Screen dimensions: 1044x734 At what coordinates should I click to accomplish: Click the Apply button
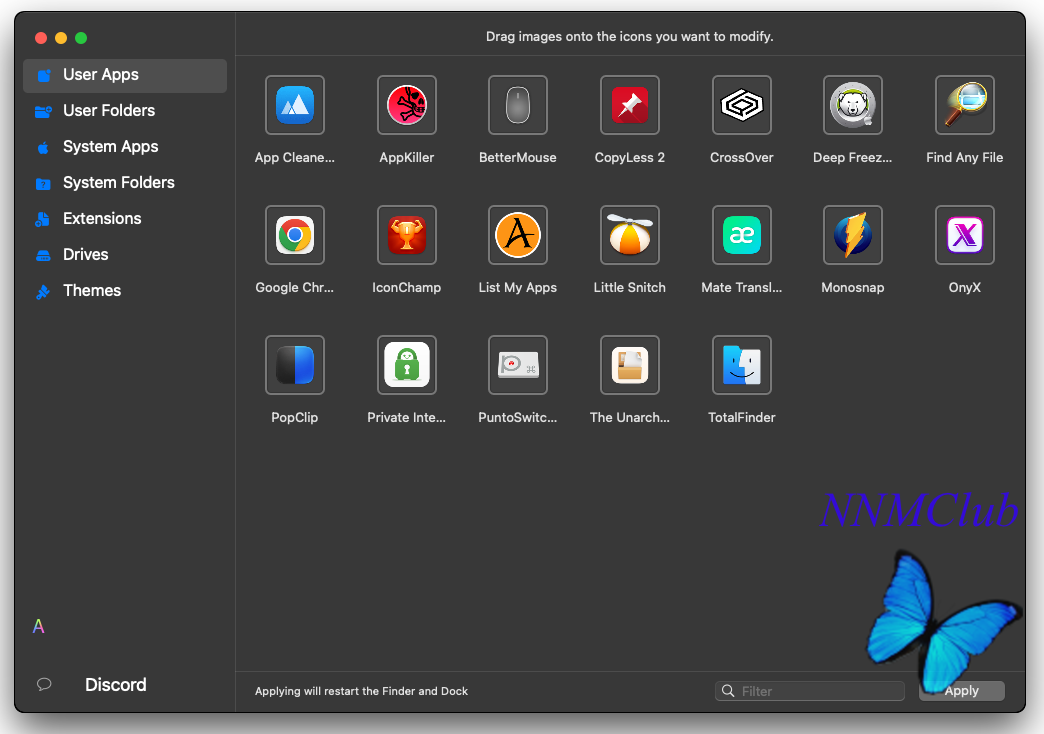tap(961, 691)
